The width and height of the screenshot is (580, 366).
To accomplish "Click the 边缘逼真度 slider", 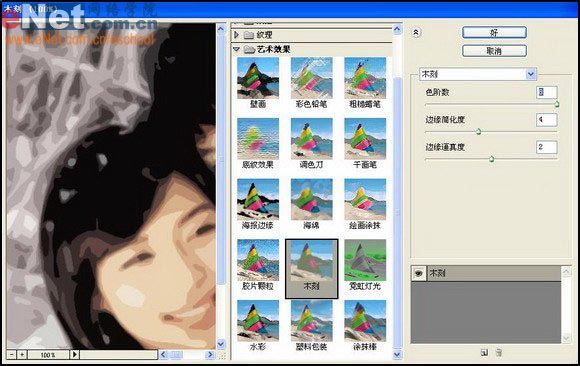I will (x=491, y=159).
